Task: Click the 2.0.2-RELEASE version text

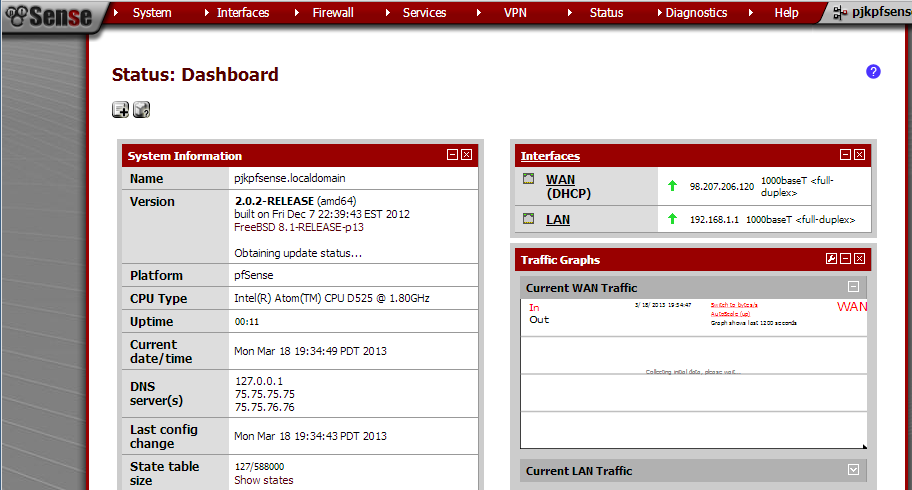Action: 274,201
